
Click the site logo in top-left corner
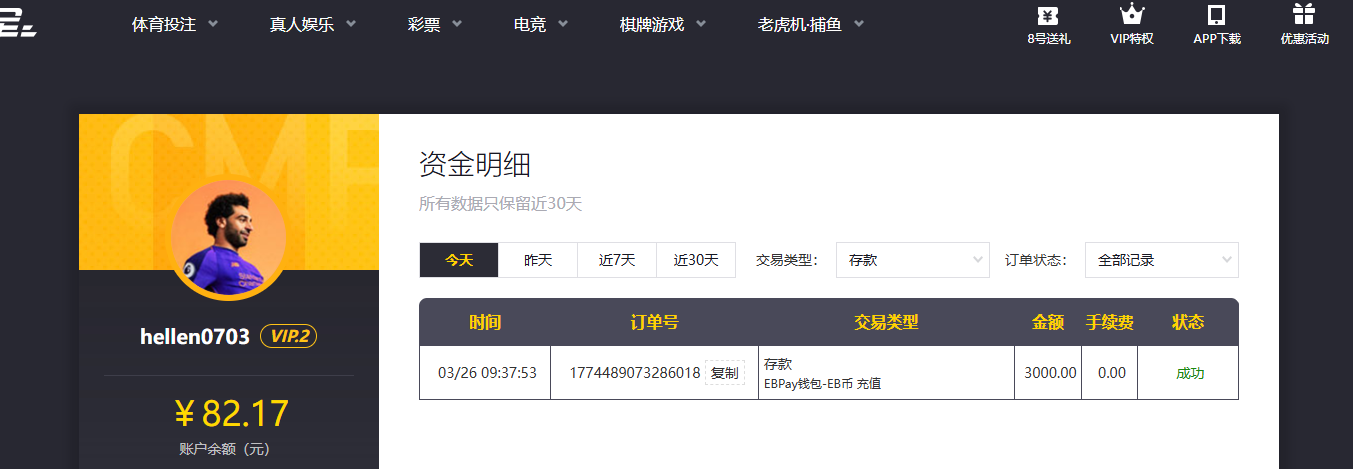[x=18, y=25]
